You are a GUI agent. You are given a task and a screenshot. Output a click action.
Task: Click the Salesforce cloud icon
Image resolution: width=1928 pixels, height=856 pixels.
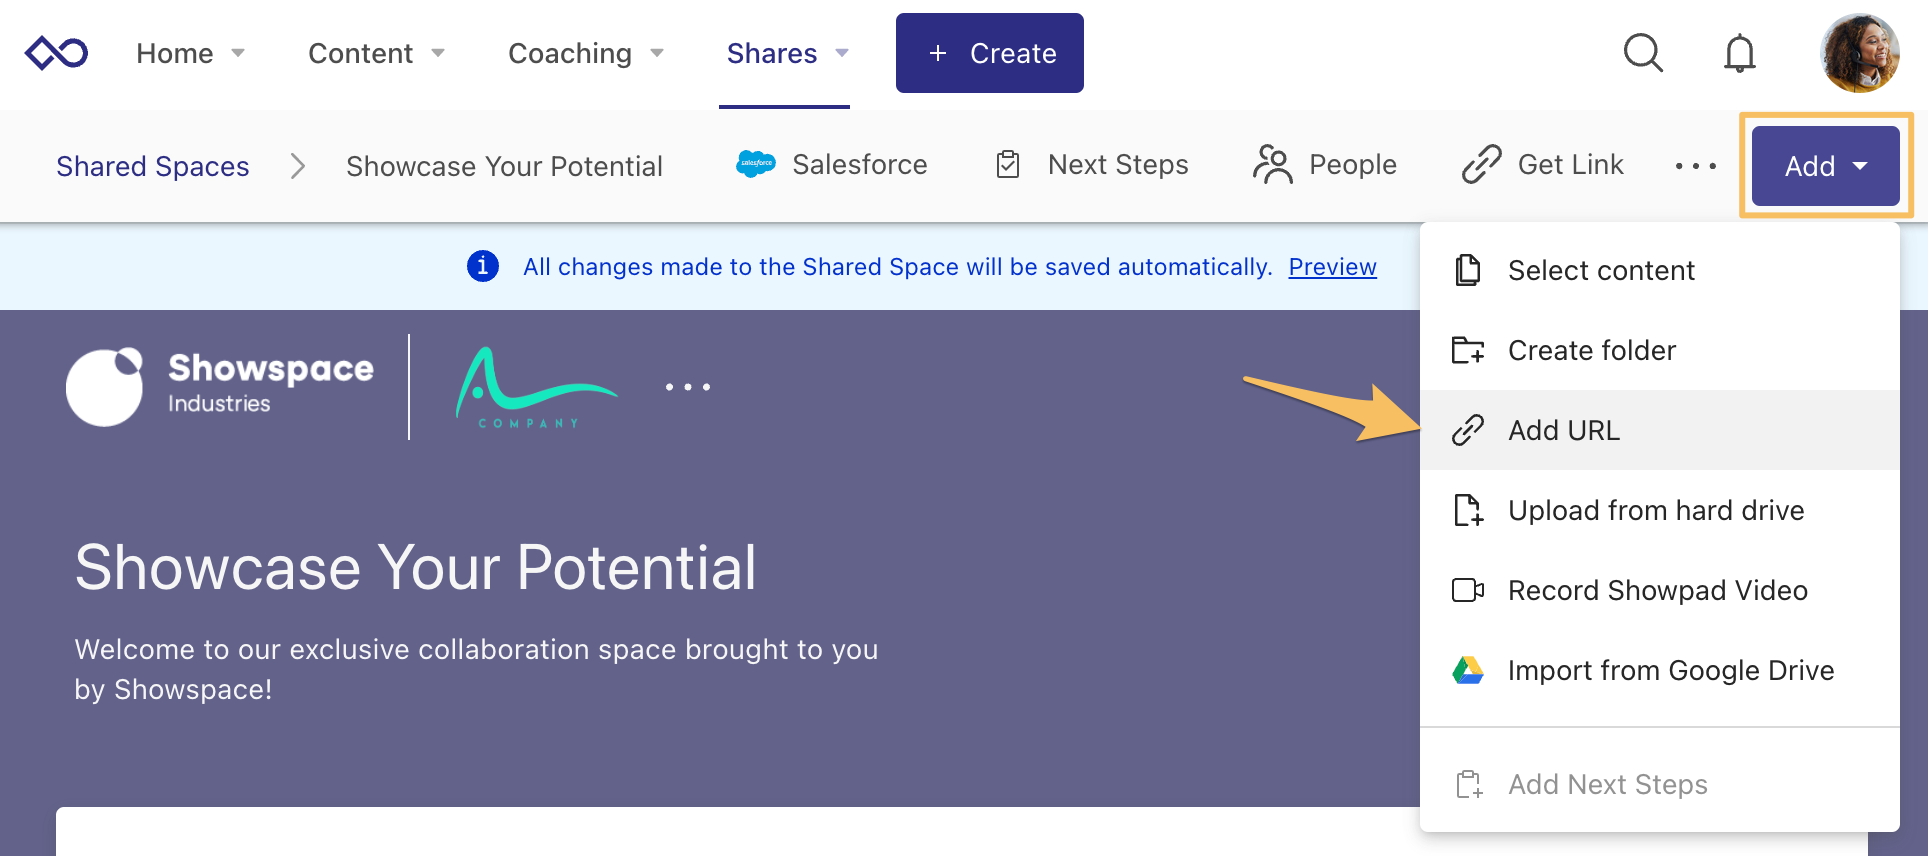(x=756, y=164)
